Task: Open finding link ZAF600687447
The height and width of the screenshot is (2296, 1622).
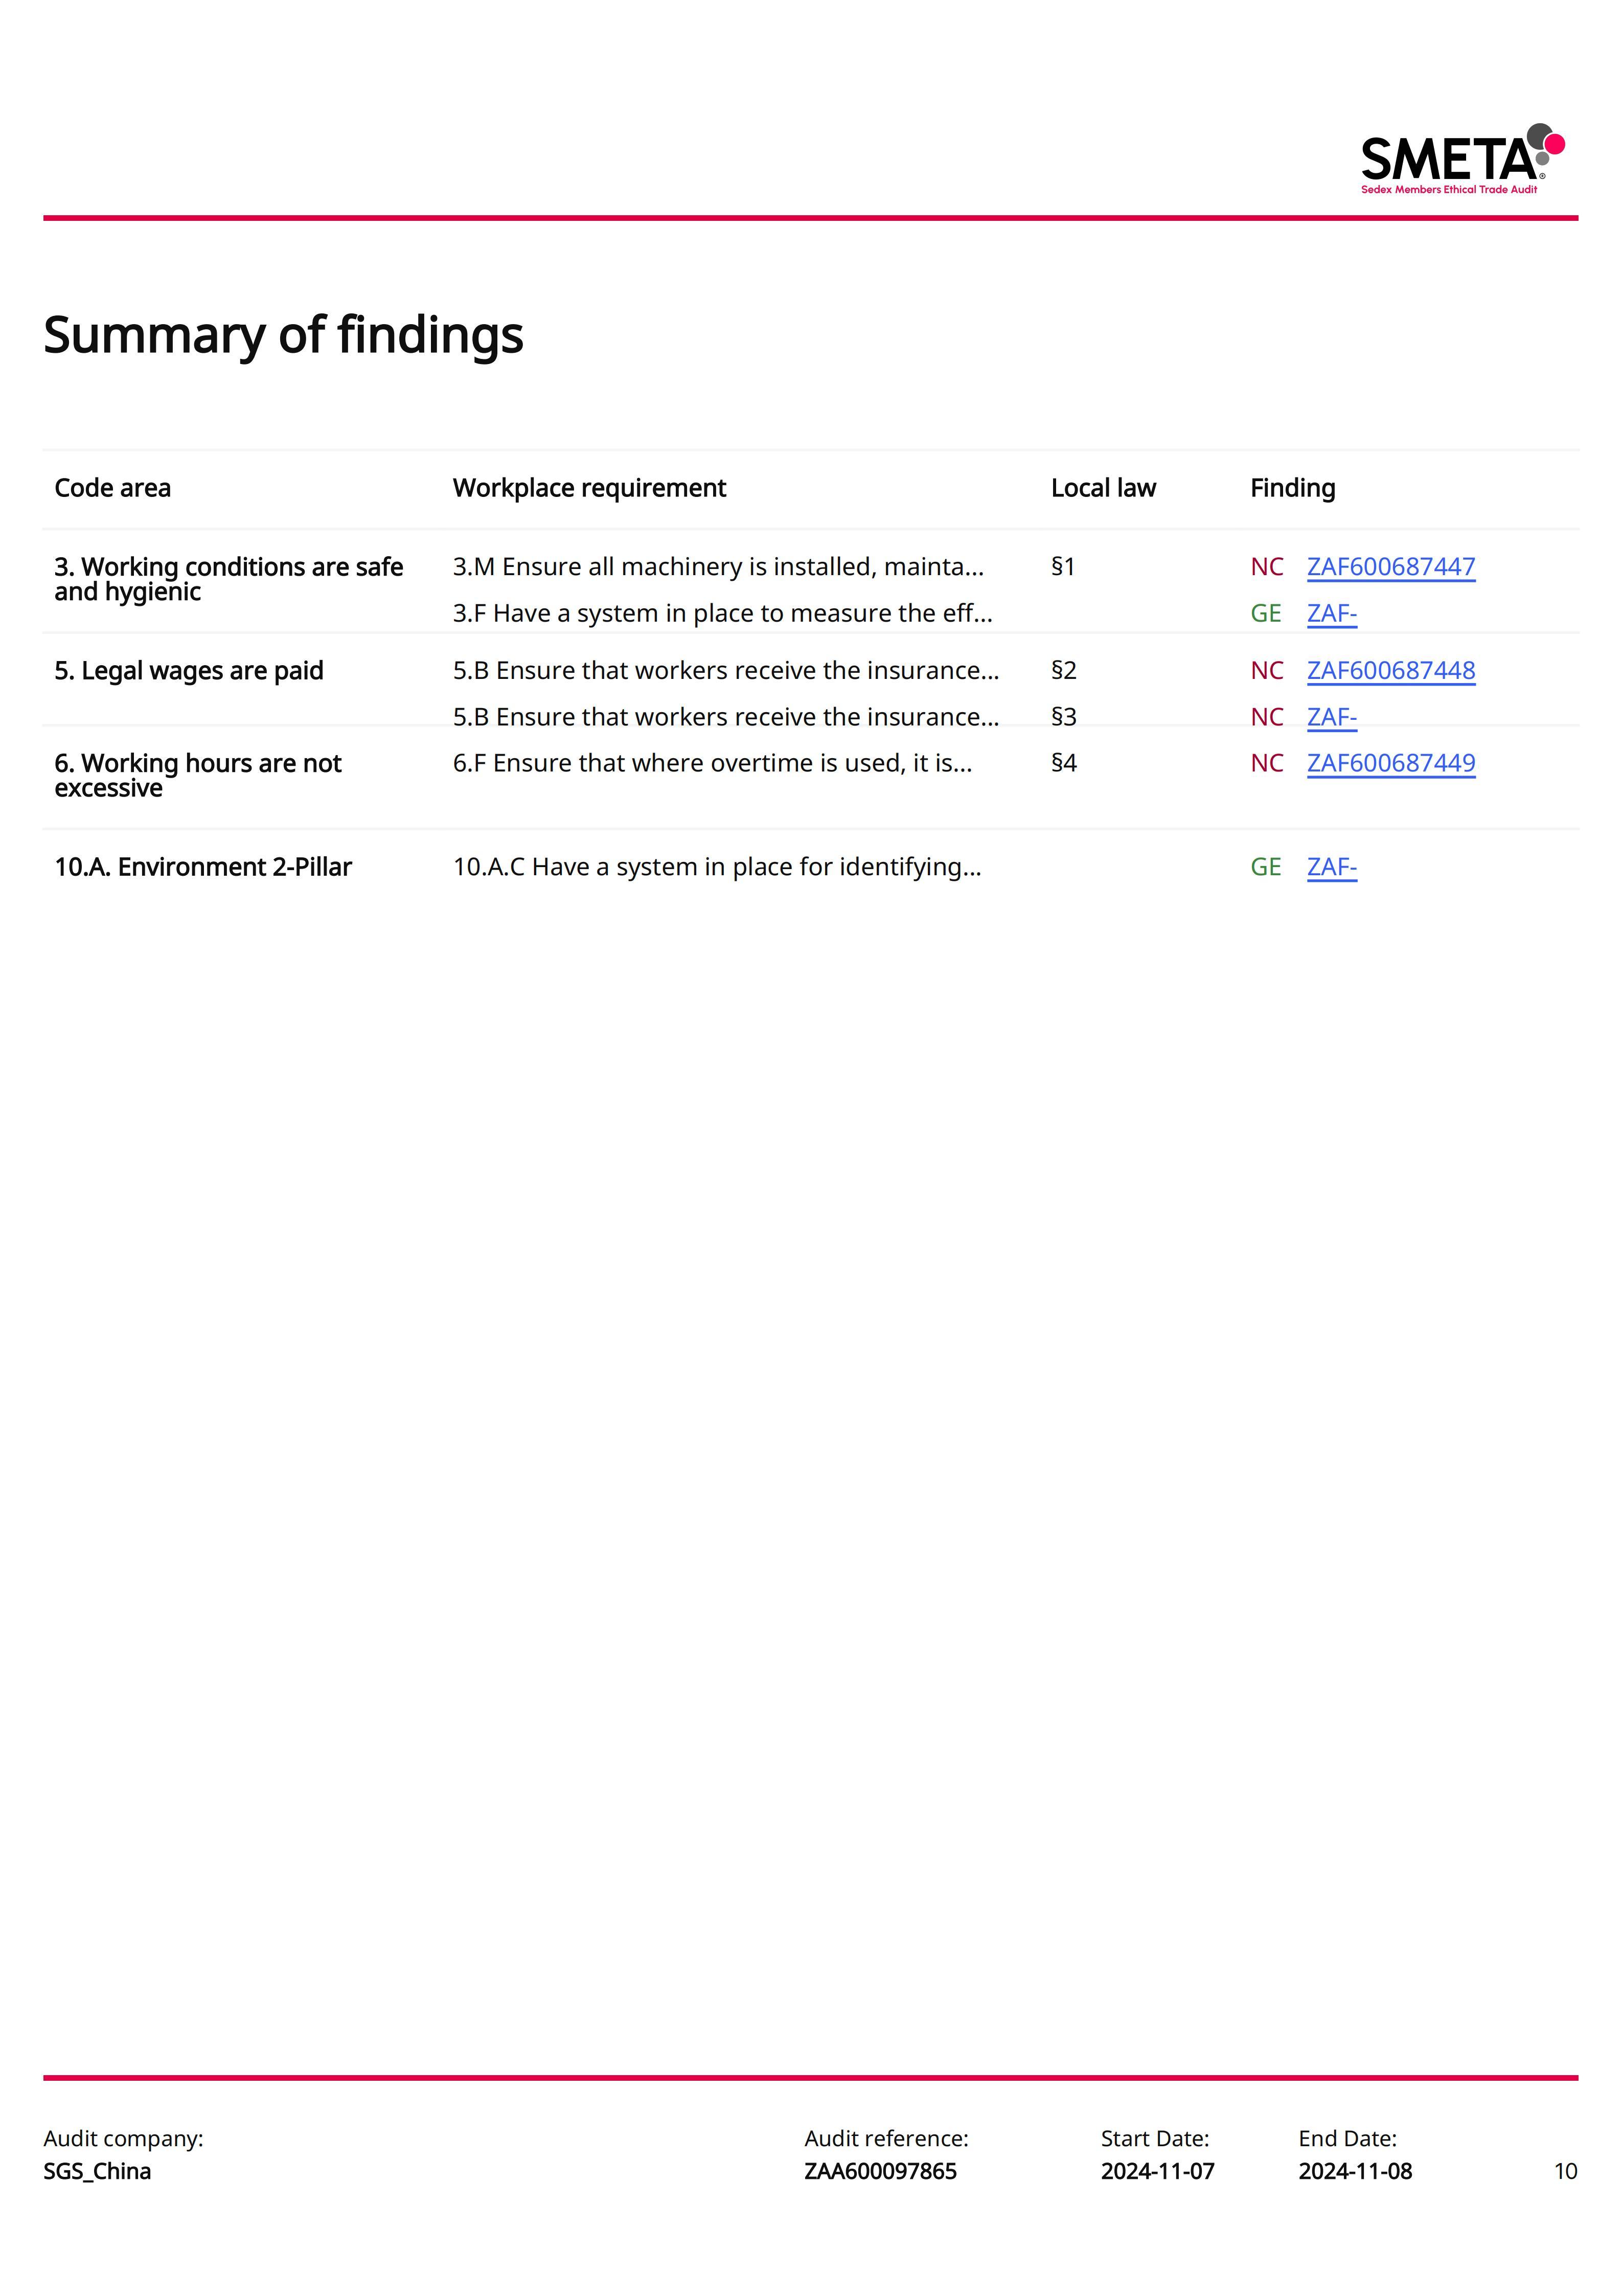Action: tap(1390, 567)
